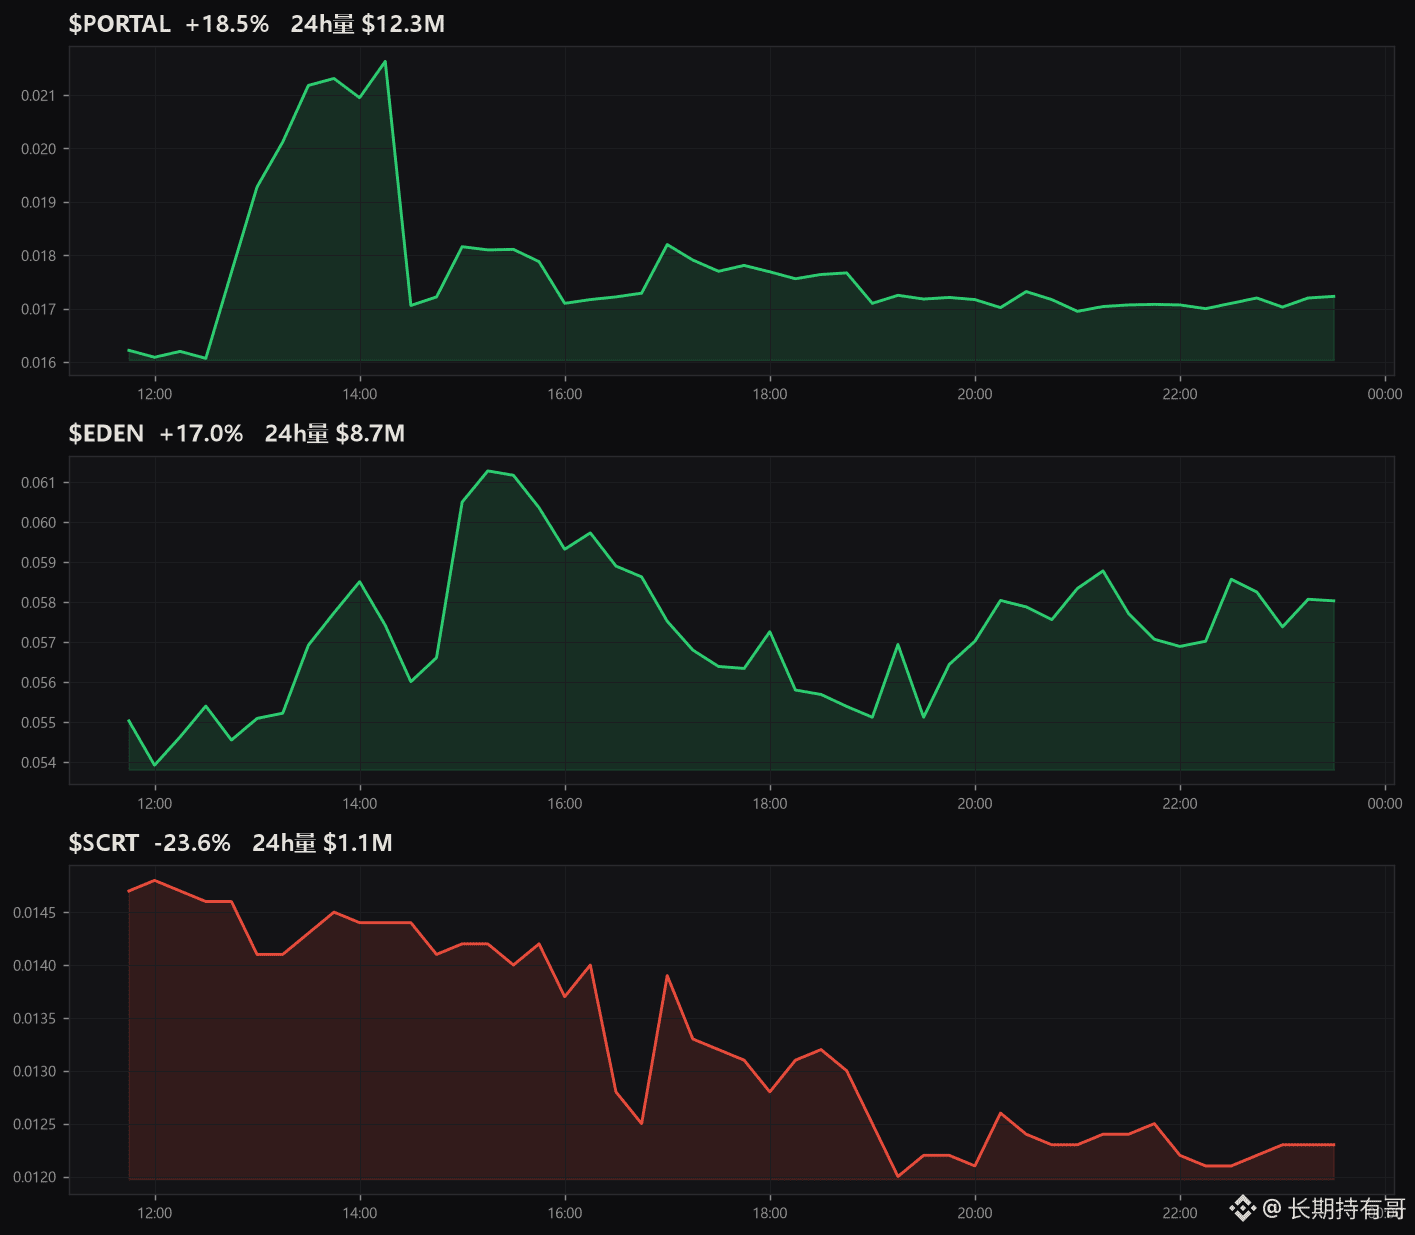Click inside the $SCRT price chart
Viewport: 1415px width, 1235px height.
click(x=732, y=1029)
